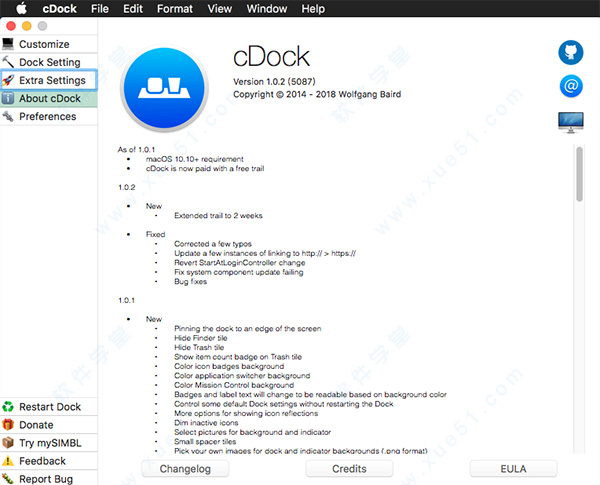Image resolution: width=600 pixels, height=485 pixels.
Task: Click 'Hide Finder tile' line
Action: click(x=201, y=338)
